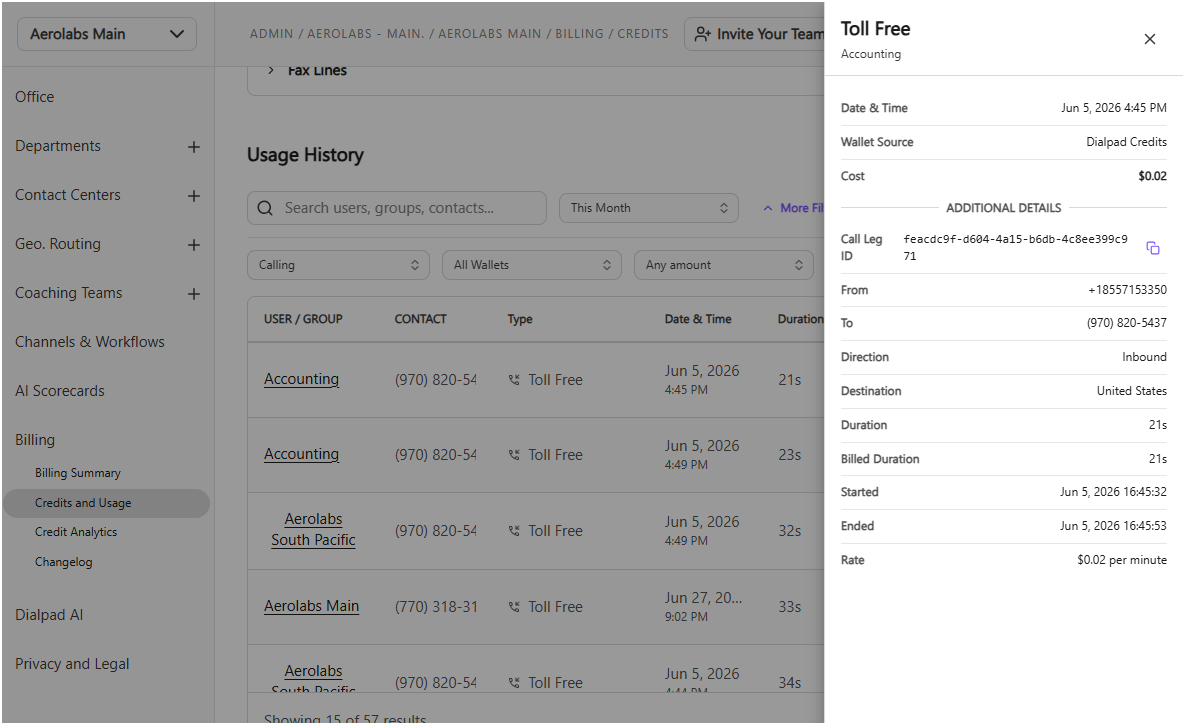Click ADMIN in the breadcrumb
This screenshot has width=1193, height=724.
(274, 34)
